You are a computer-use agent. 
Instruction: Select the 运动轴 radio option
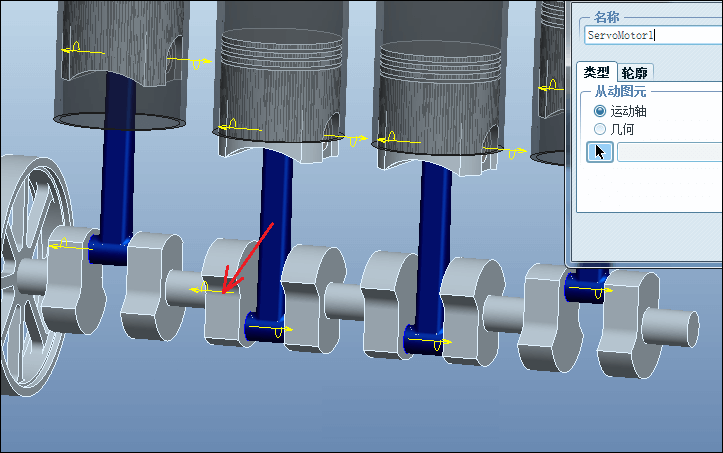click(x=600, y=111)
